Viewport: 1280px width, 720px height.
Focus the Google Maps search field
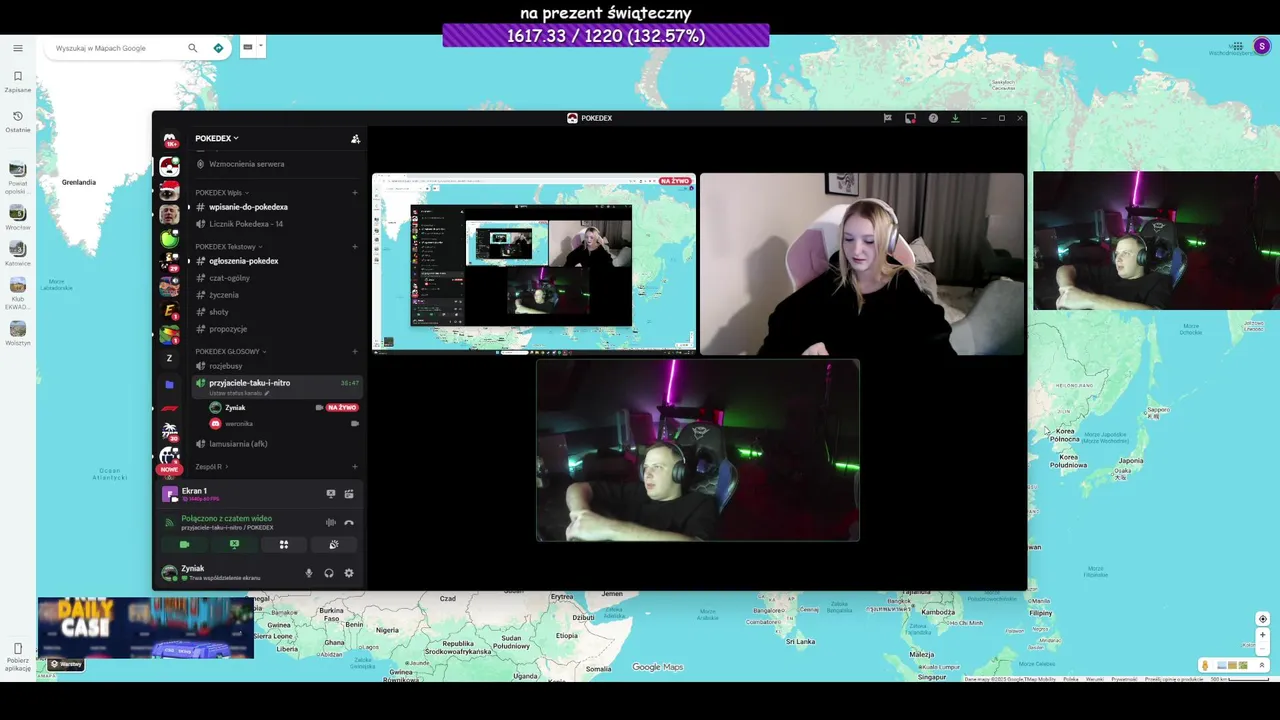[x=118, y=48]
